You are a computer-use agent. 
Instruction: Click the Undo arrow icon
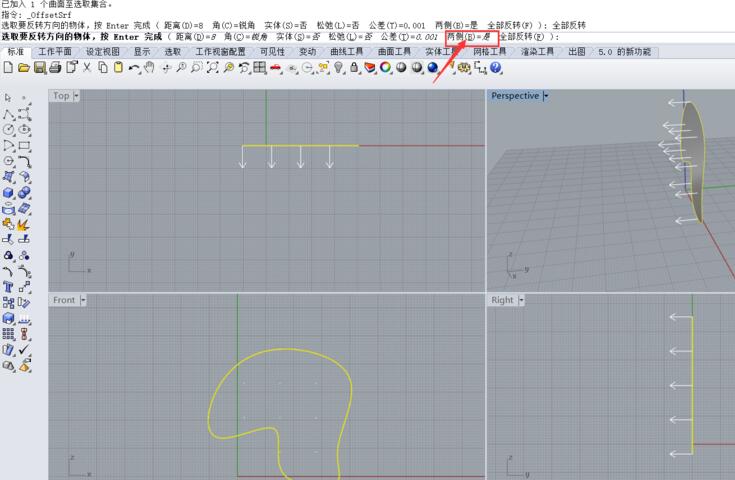point(134,67)
